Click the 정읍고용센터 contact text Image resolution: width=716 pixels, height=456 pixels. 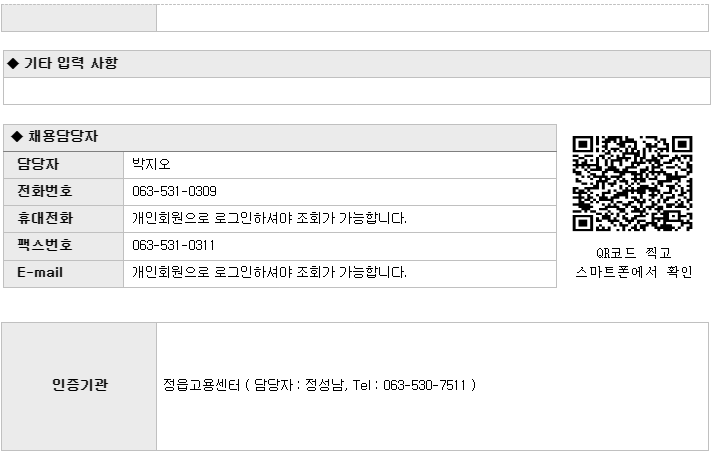[x=320, y=385]
